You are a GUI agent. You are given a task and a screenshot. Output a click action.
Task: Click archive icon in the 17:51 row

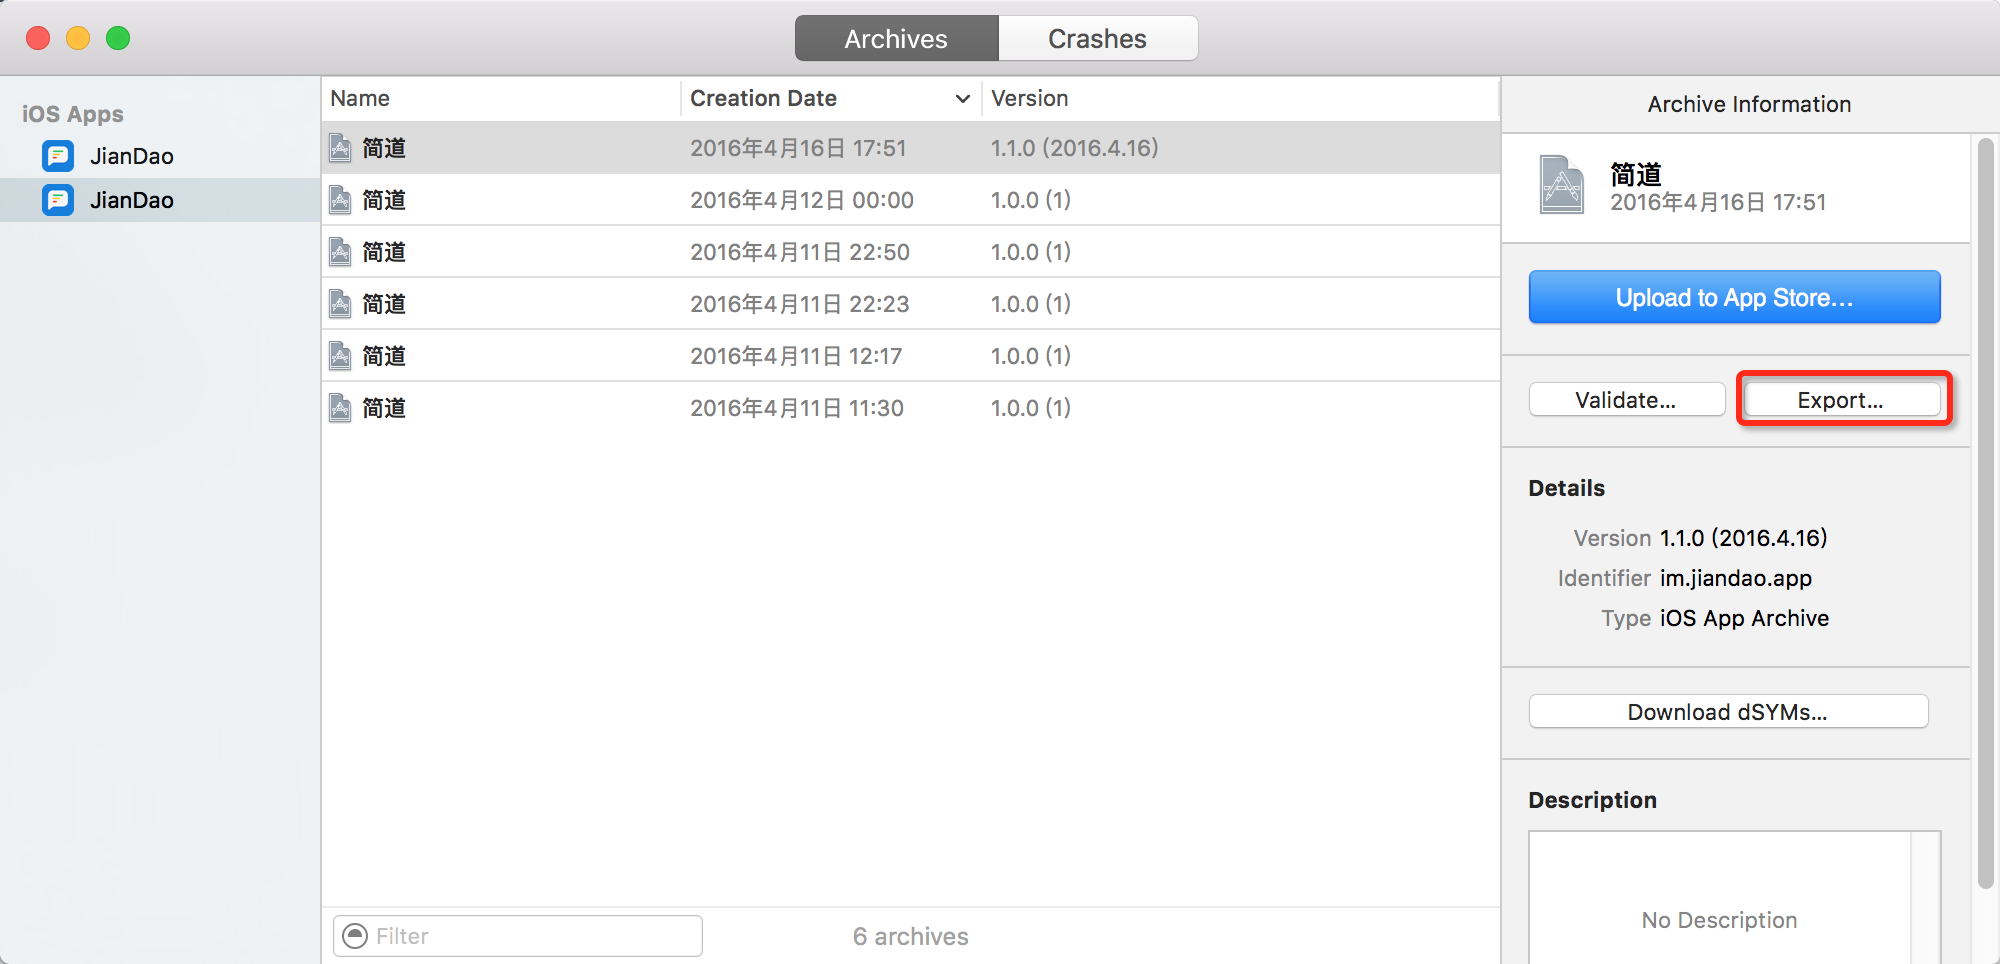pyautogui.click(x=341, y=148)
